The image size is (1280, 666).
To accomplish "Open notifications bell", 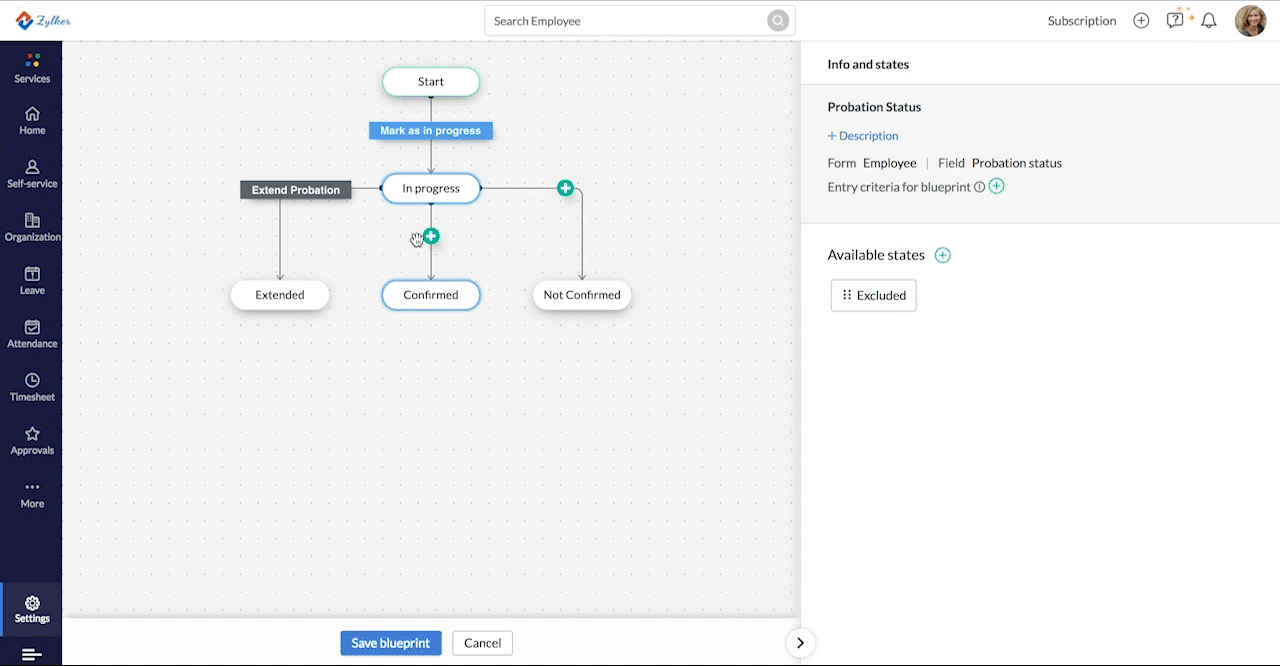I will [1209, 21].
